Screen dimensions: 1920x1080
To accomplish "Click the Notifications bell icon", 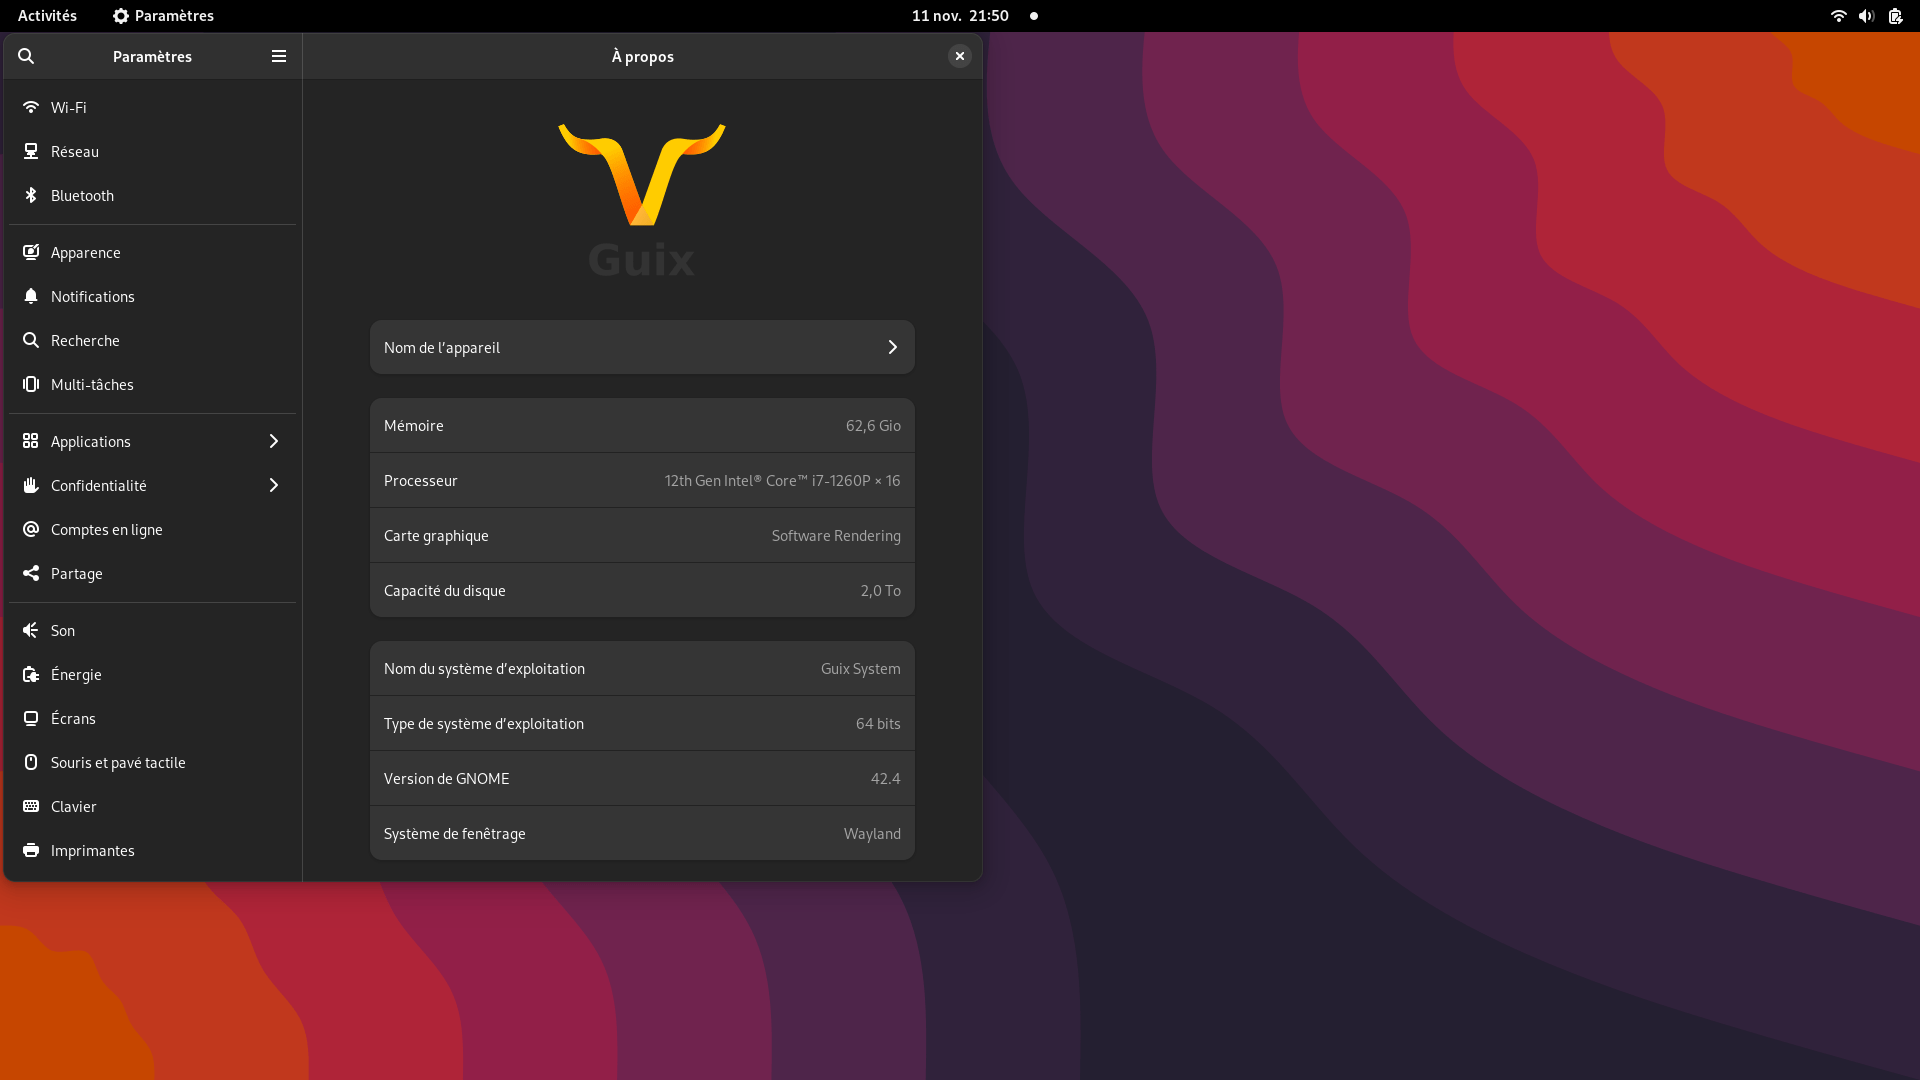I will click(31, 296).
